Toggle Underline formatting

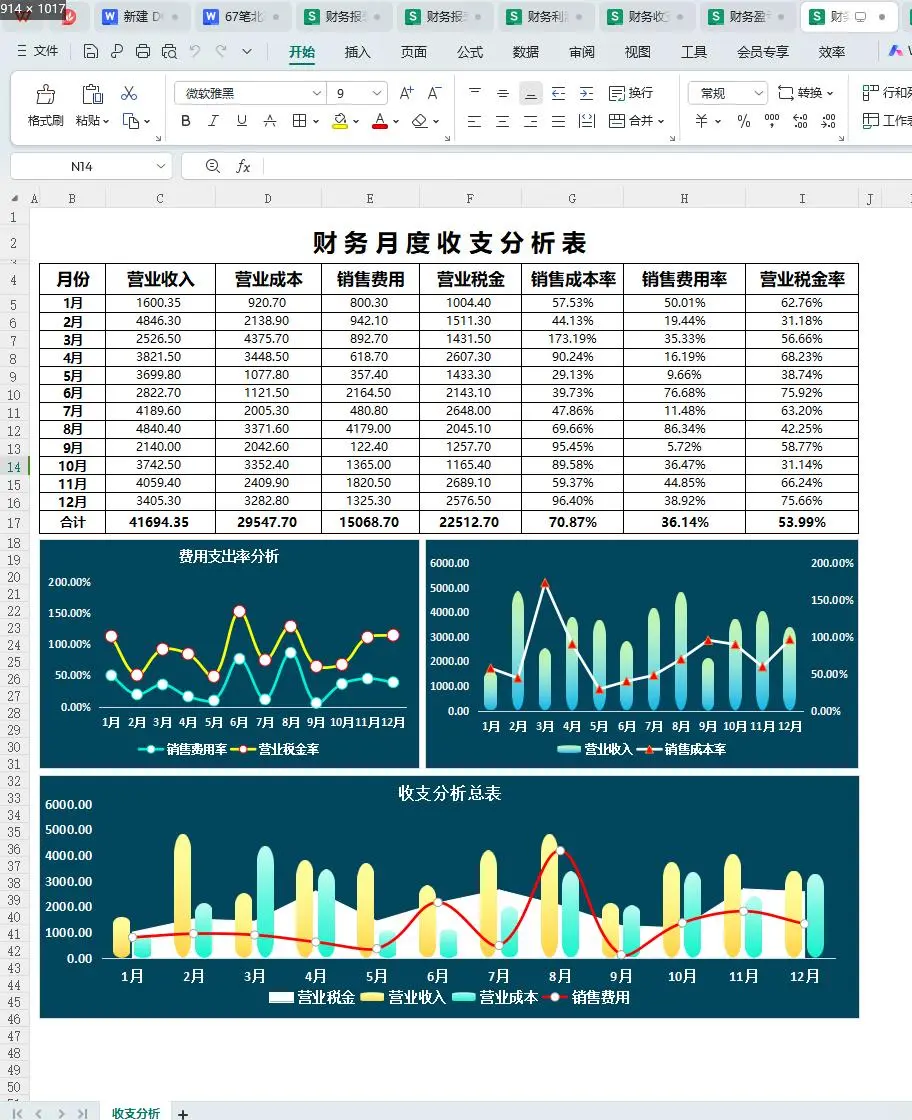click(241, 121)
